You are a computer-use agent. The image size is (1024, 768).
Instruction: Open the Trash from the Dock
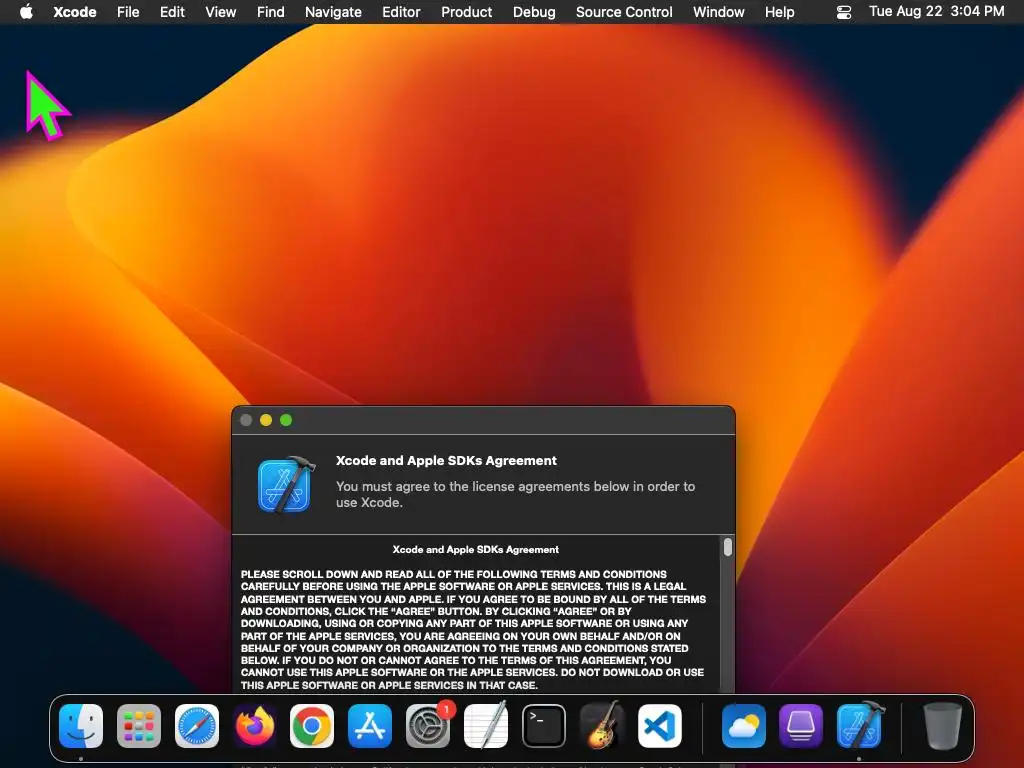(x=942, y=726)
